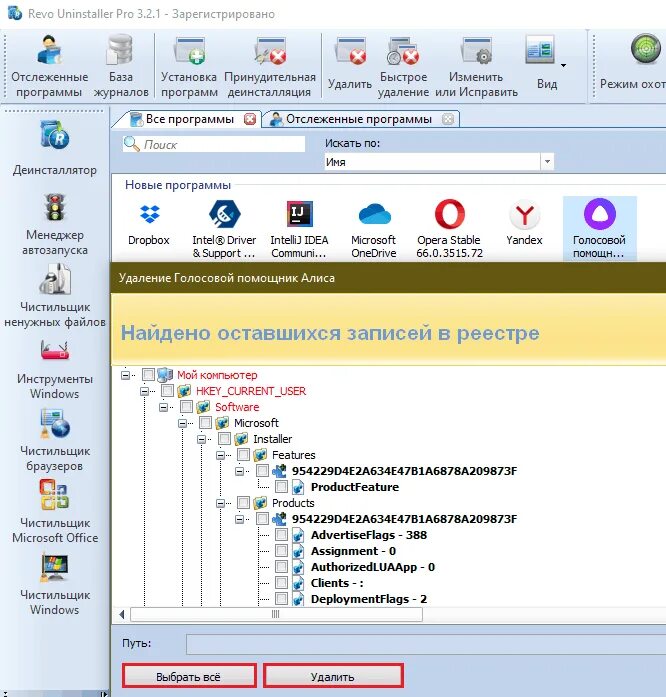Click the scrollbar left arrow
Viewport: 666px width, 697px height.
coord(122,614)
